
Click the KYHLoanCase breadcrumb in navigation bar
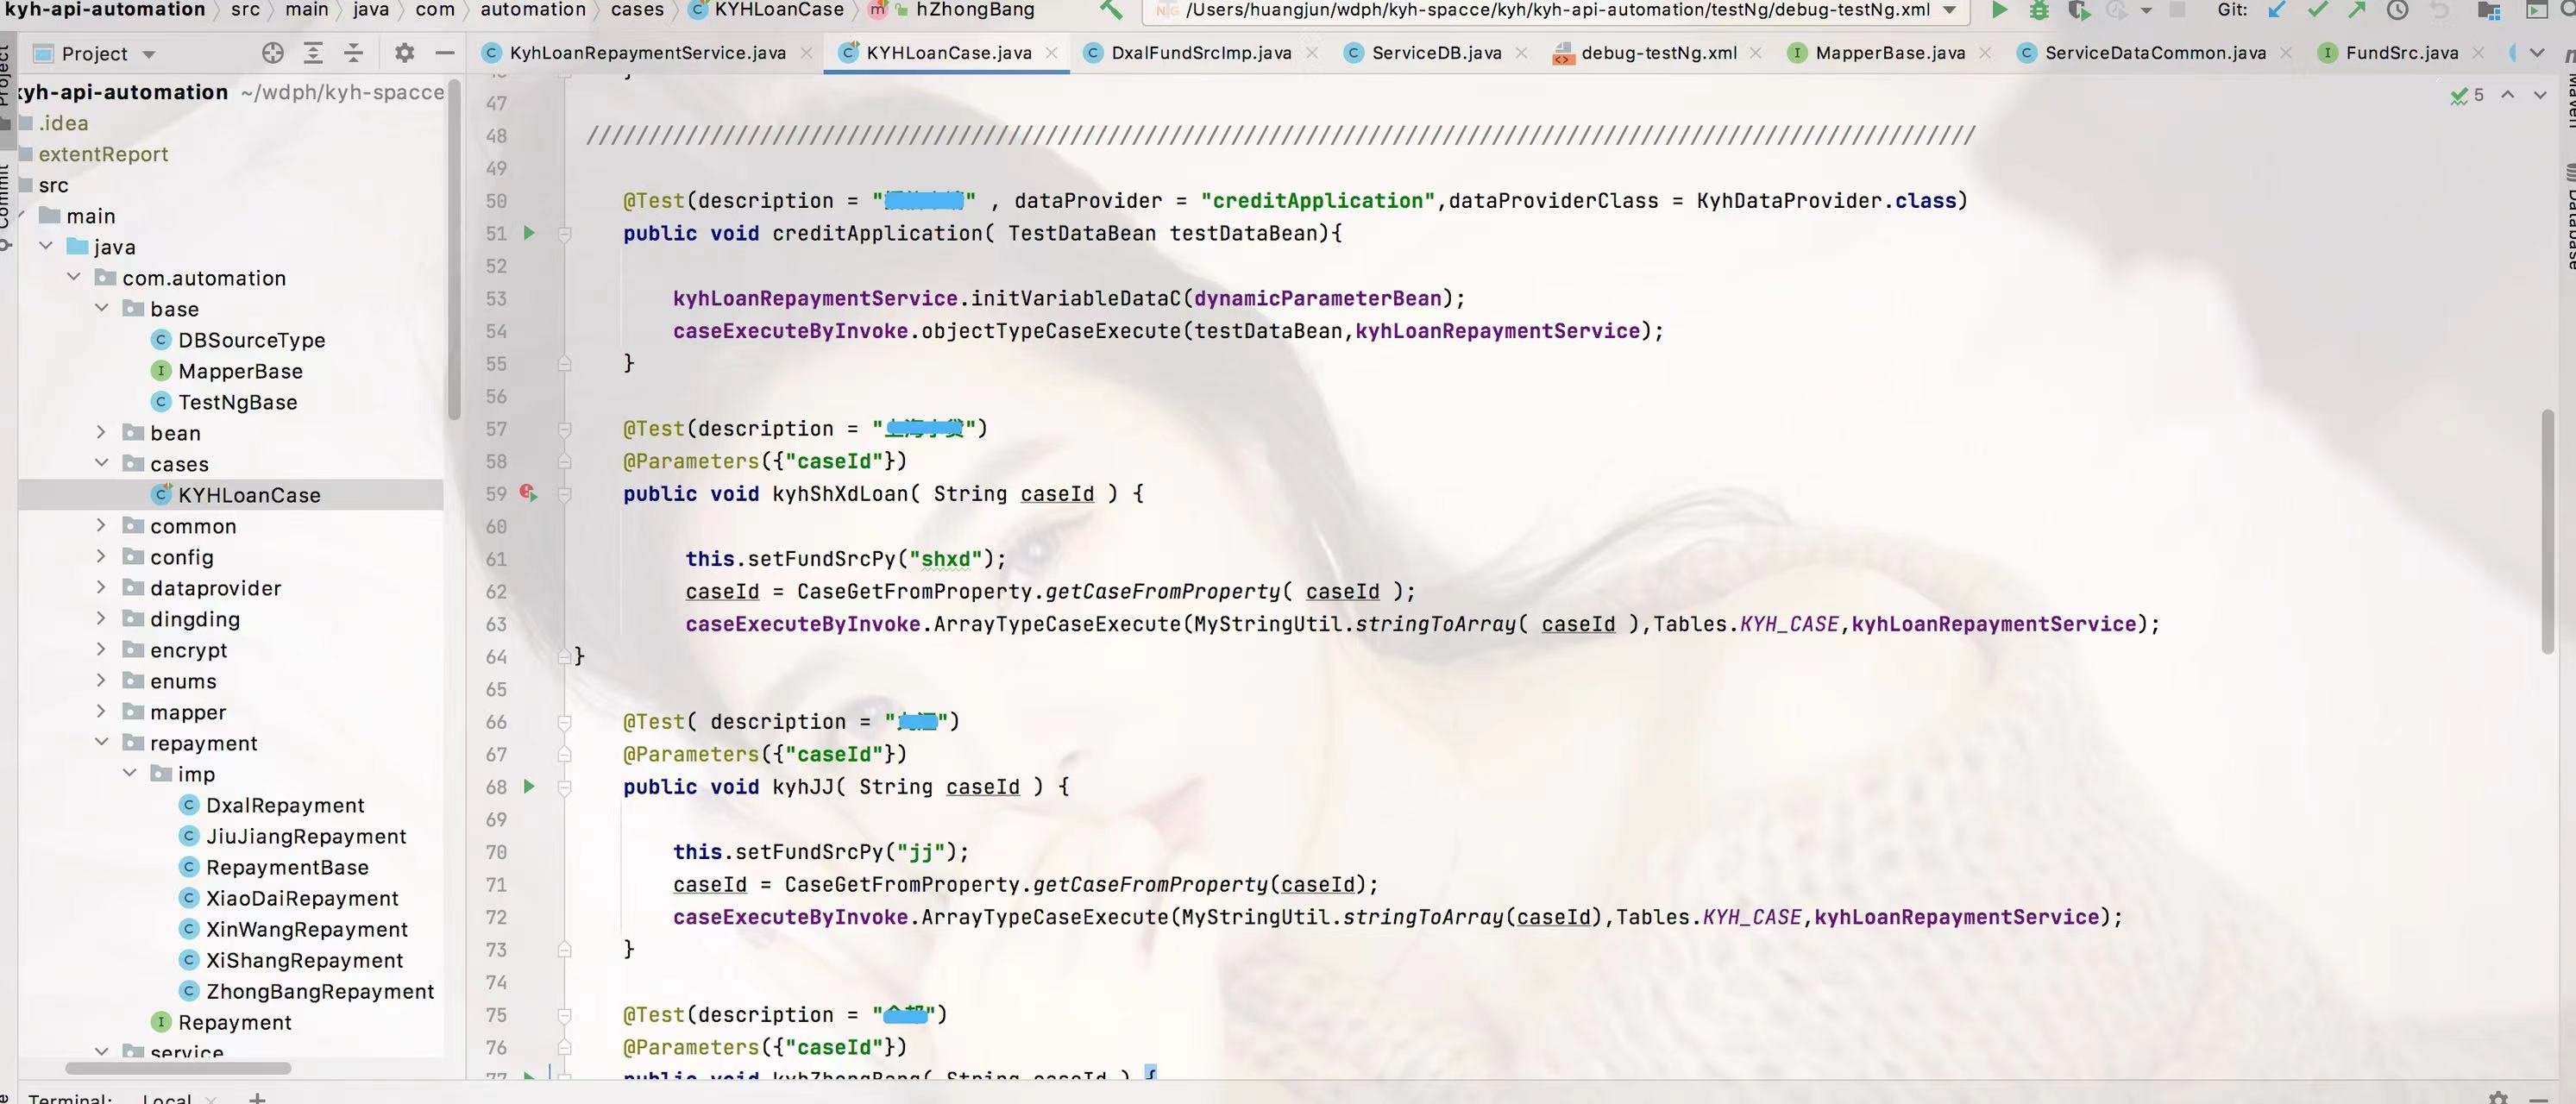pos(779,10)
